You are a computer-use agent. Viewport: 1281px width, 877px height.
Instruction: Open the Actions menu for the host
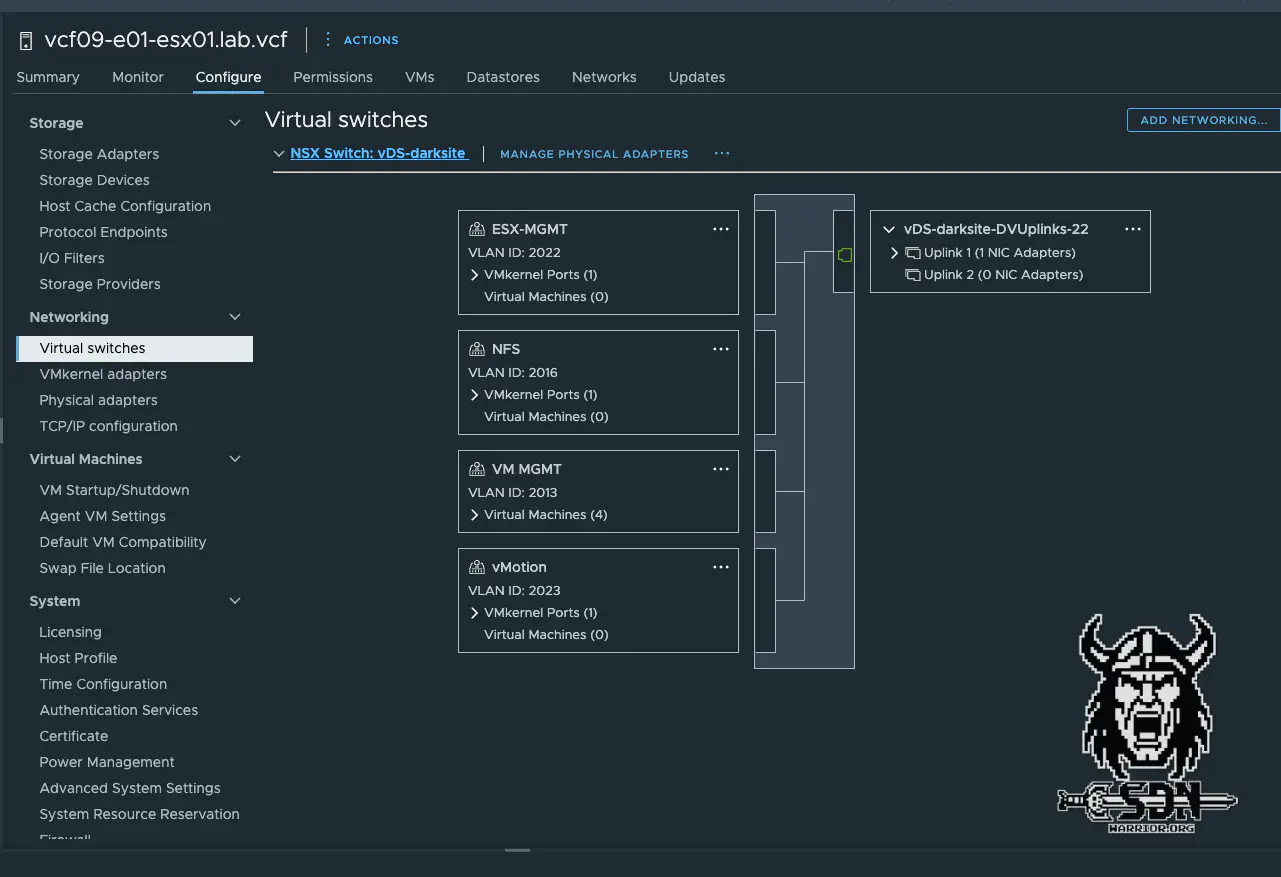point(361,40)
